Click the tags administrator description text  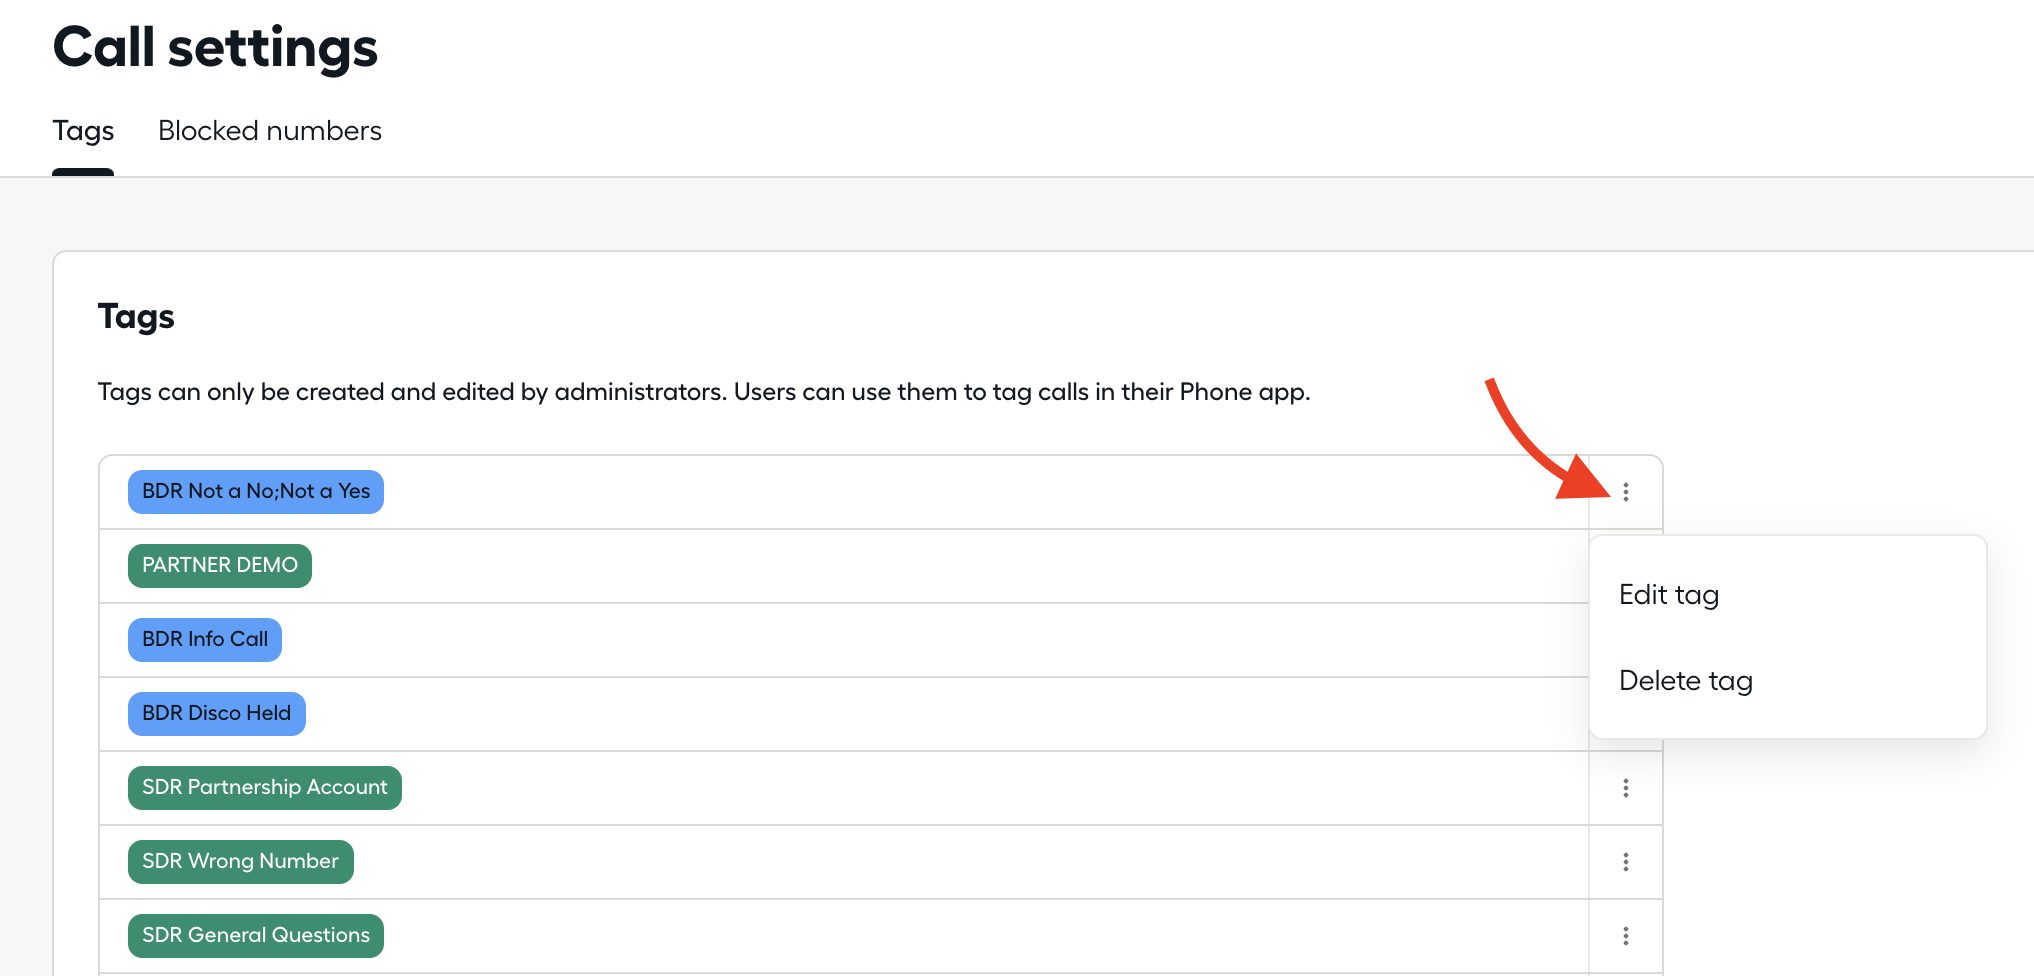704,392
